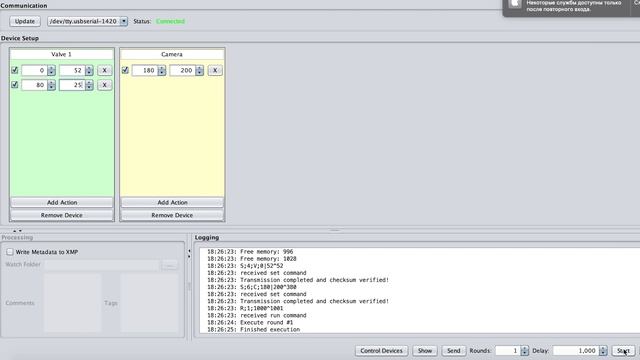
Task: Adjust stepper beside Valve 1 value 80
Action: (x=51, y=85)
